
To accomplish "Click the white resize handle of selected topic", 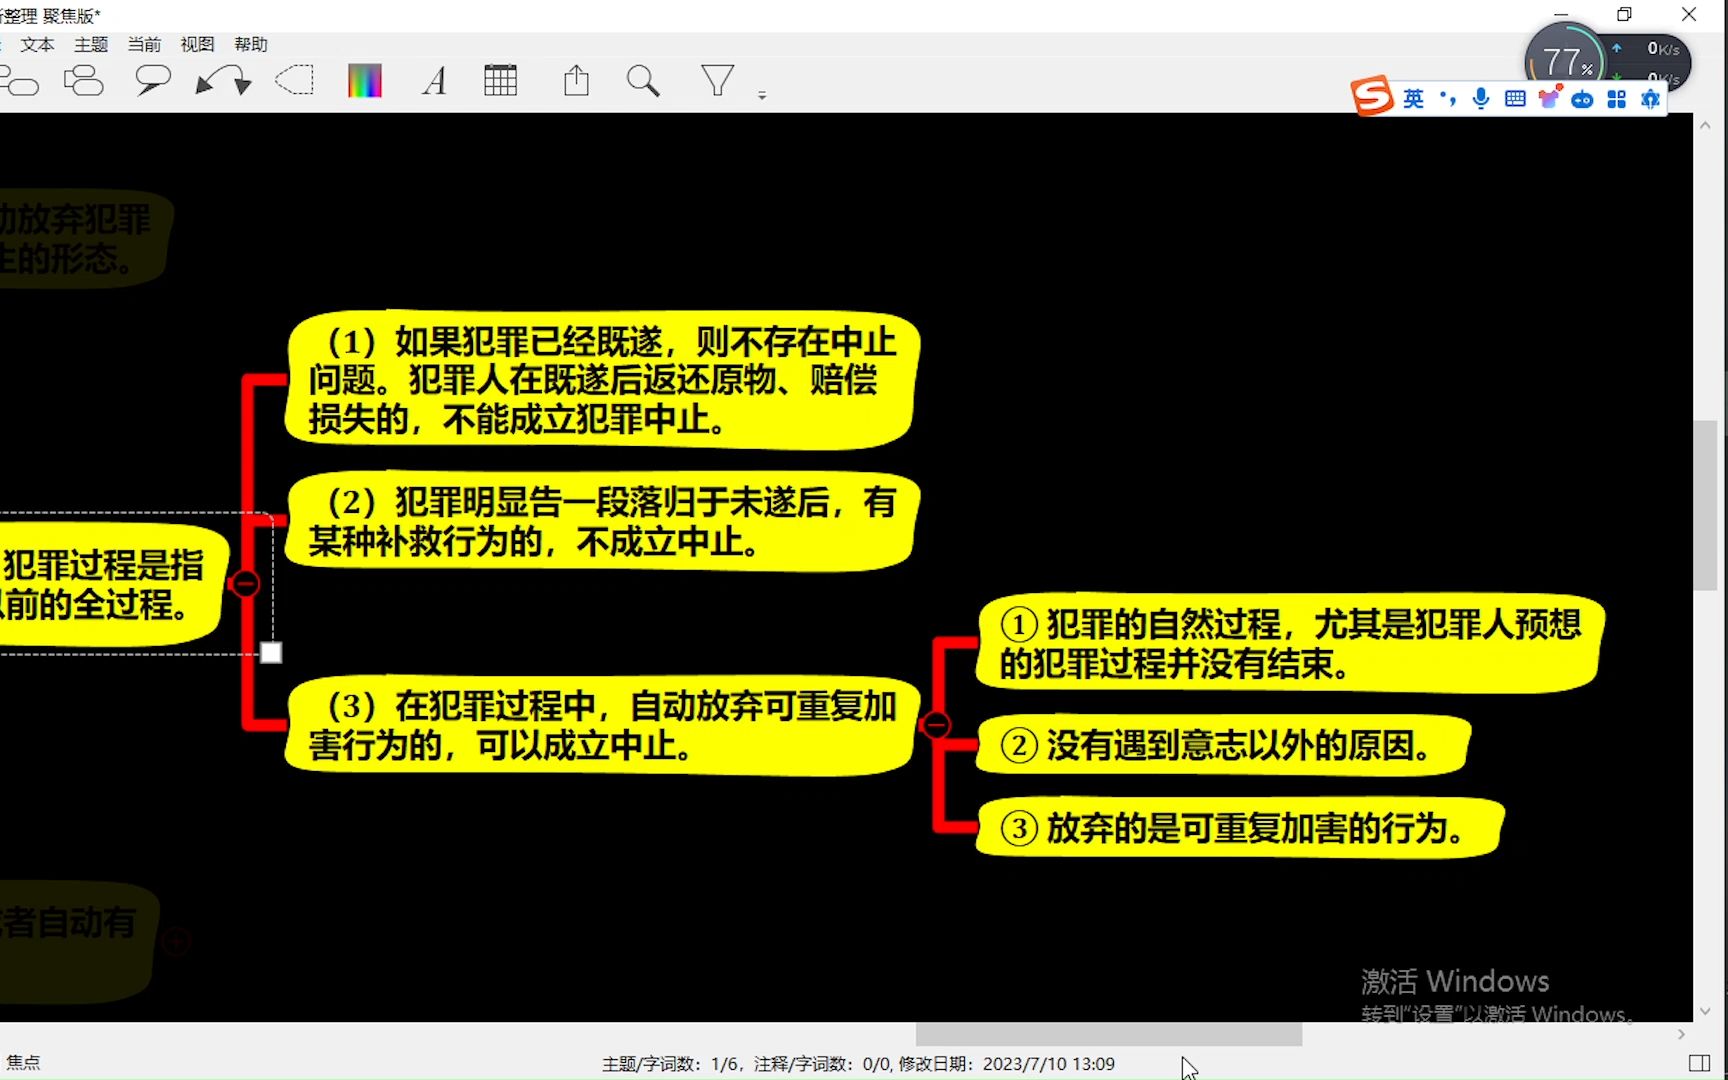I will 271,653.
